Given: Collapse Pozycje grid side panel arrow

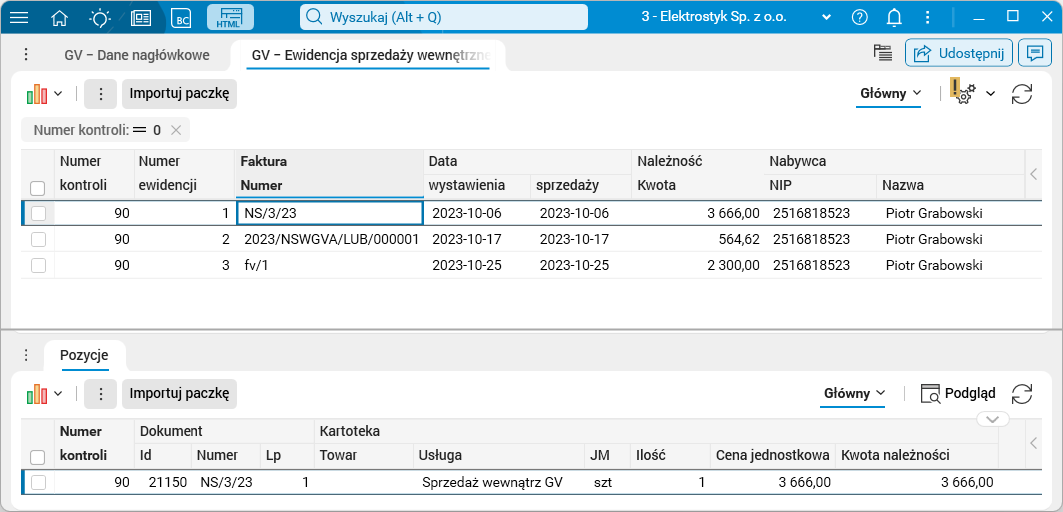Looking at the screenshot, I should click(x=1034, y=443).
